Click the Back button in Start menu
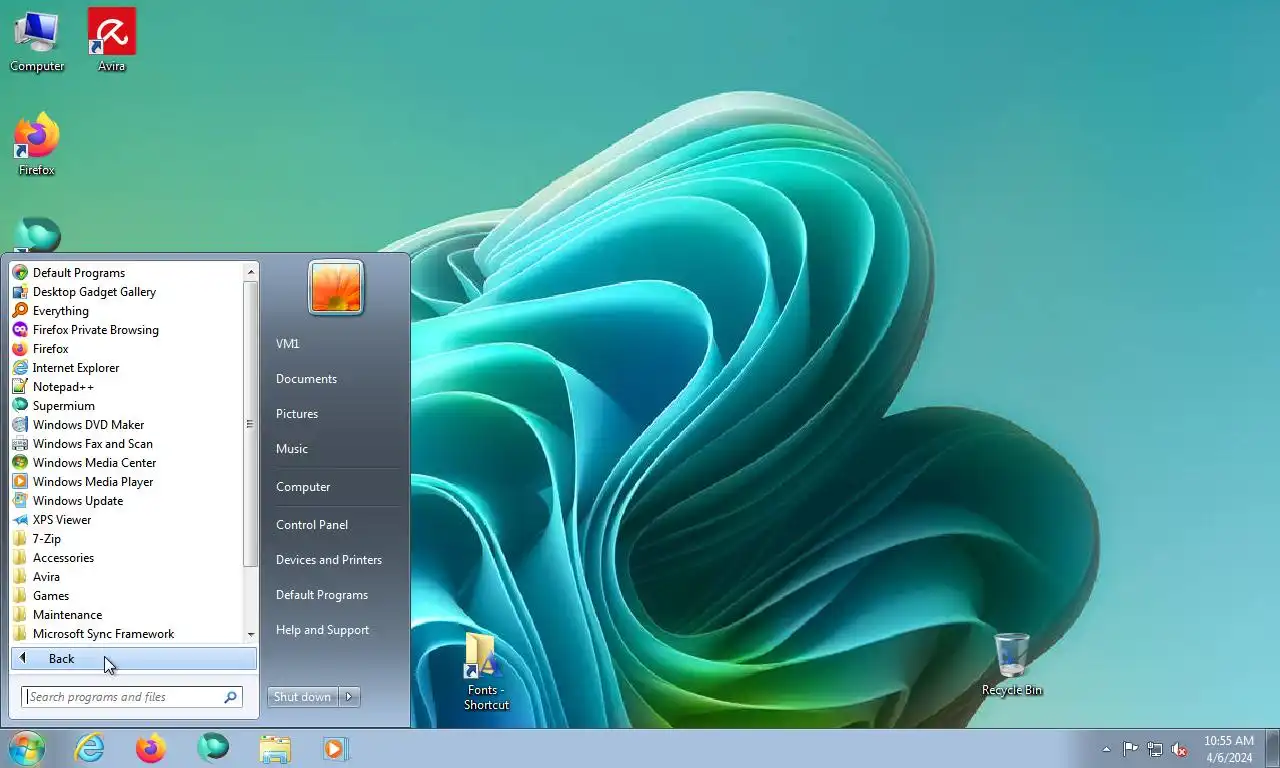This screenshot has height=768, width=1280. click(x=134, y=659)
